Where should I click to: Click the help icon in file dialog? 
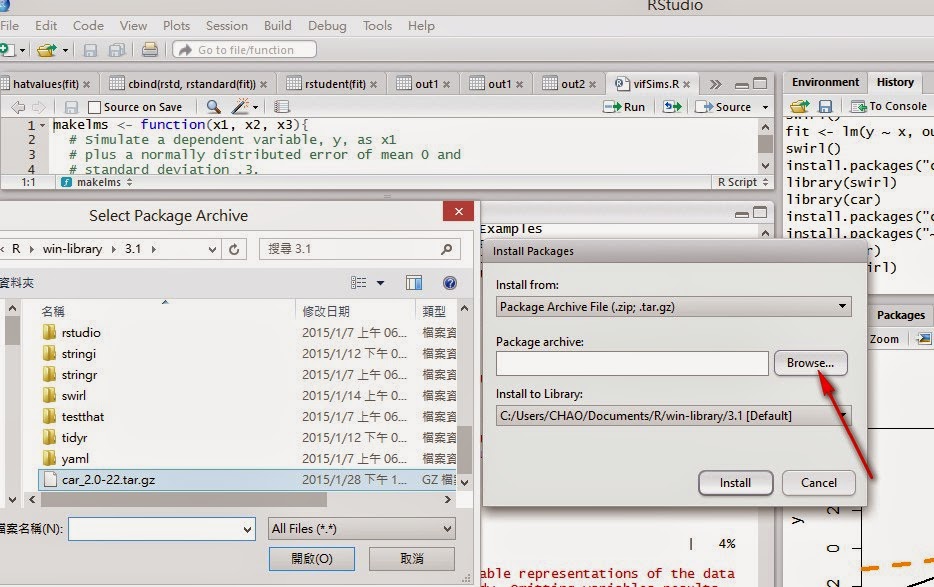point(450,283)
